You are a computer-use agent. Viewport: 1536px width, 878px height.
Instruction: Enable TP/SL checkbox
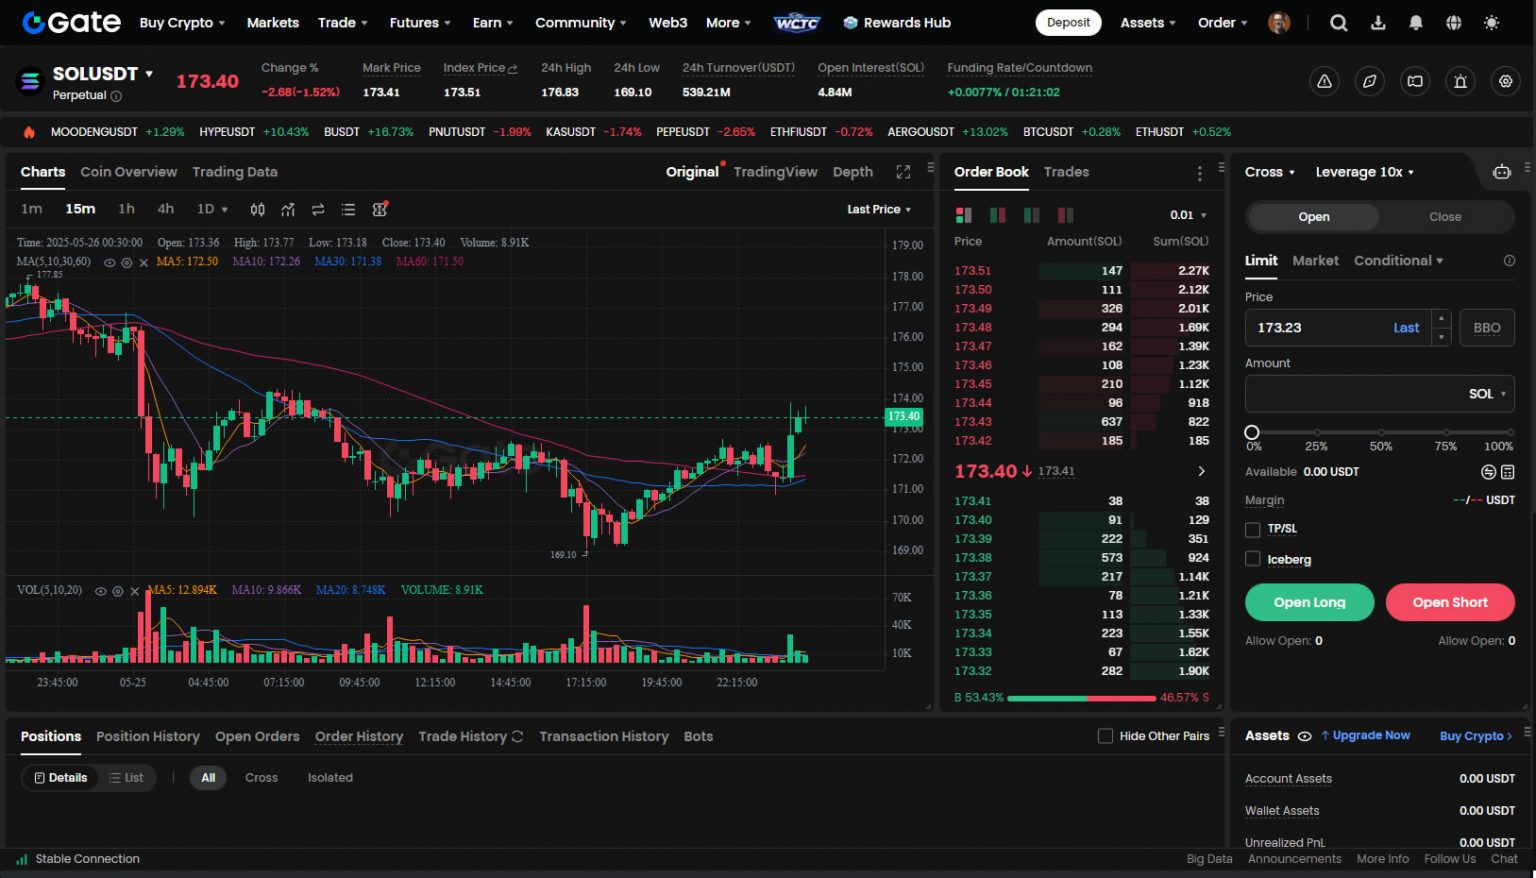pyautogui.click(x=1252, y=529)
